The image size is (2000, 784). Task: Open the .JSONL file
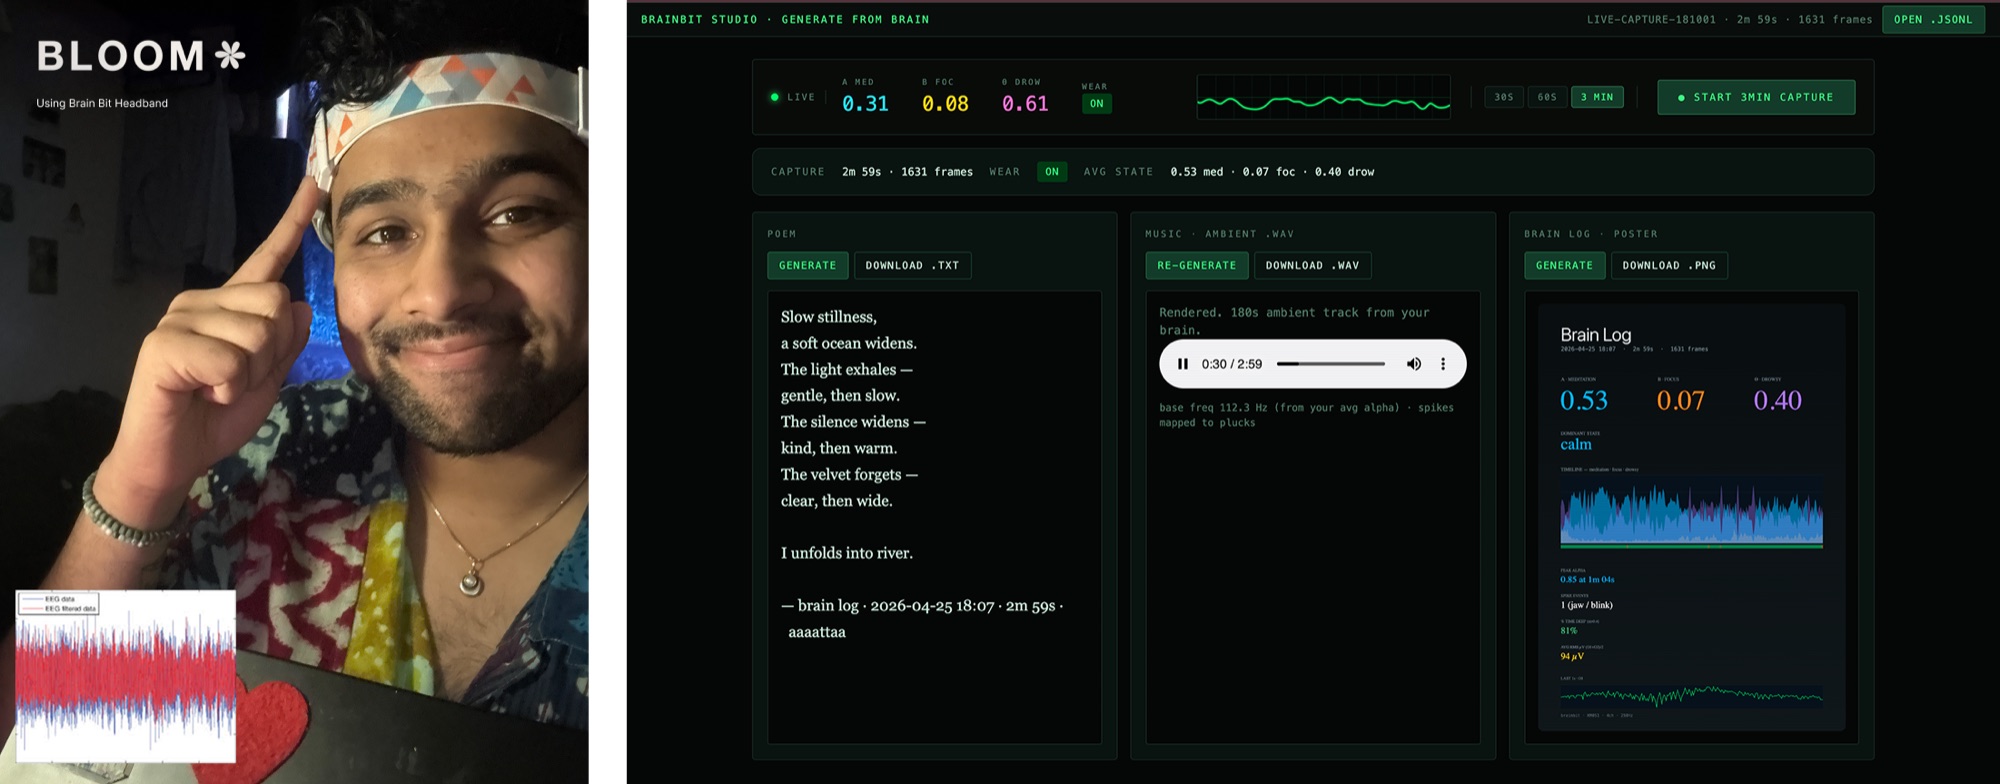click(x=1933, y=19)
